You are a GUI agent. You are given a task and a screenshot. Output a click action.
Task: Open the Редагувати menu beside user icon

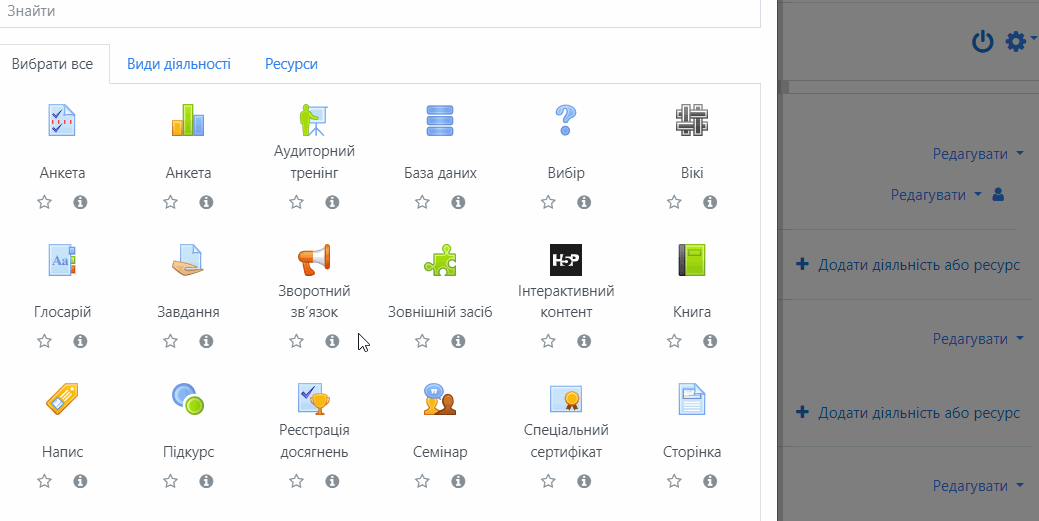click(x=936, y=195)
